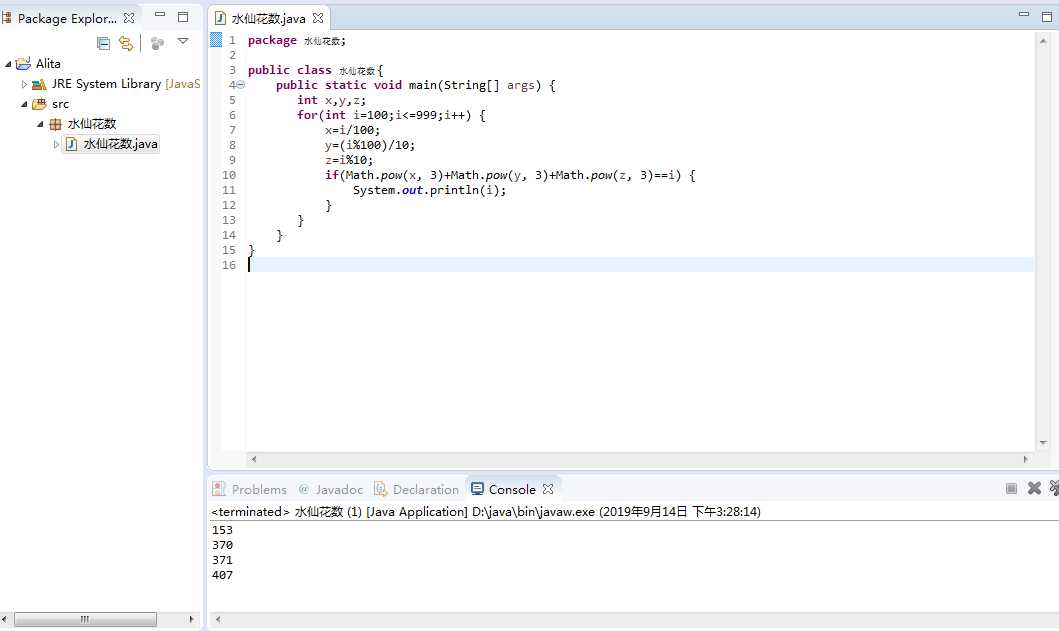Maximize the Package Explorer panel
Image resolution: width=1059 pixels, height=631 pixels.
point(182,16)
